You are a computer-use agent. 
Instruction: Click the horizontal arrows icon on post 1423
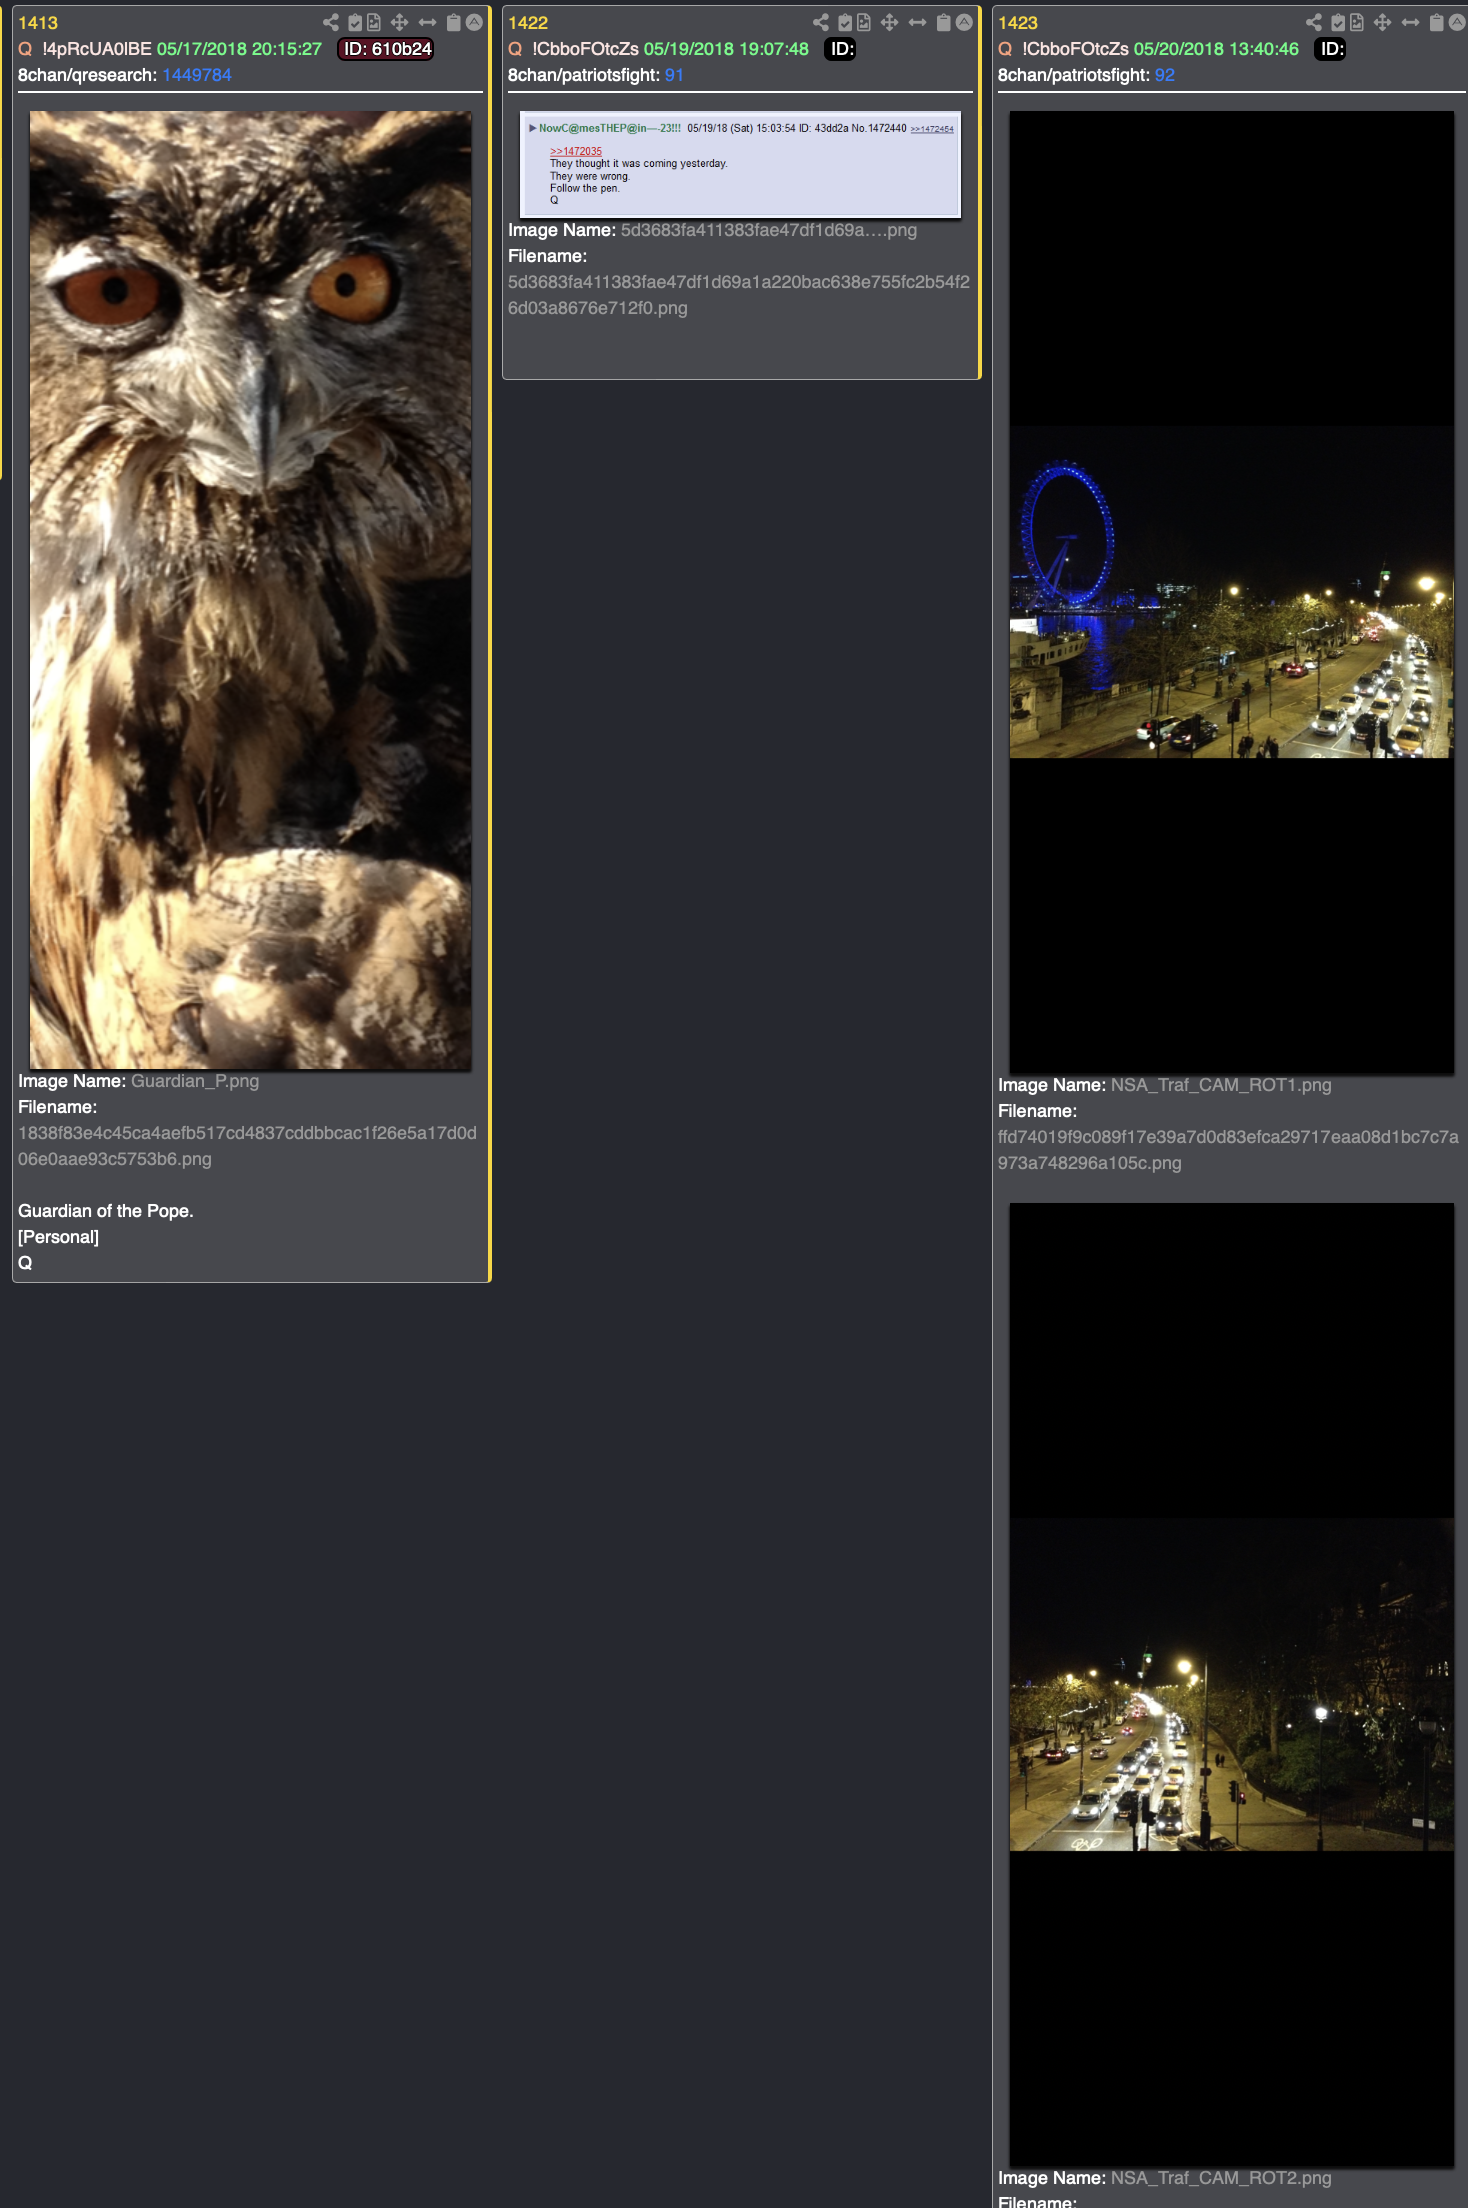click(x=1410, y=22)
